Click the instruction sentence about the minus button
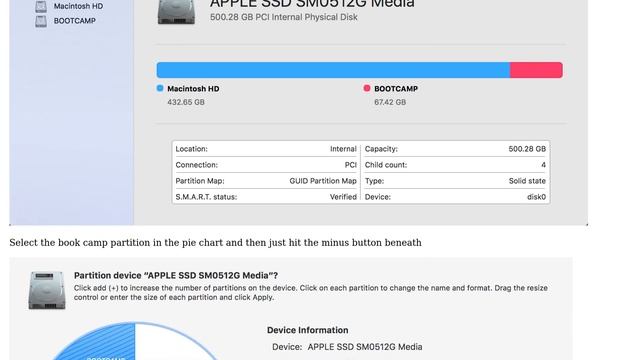640x360 pixels. pos(216,242)
